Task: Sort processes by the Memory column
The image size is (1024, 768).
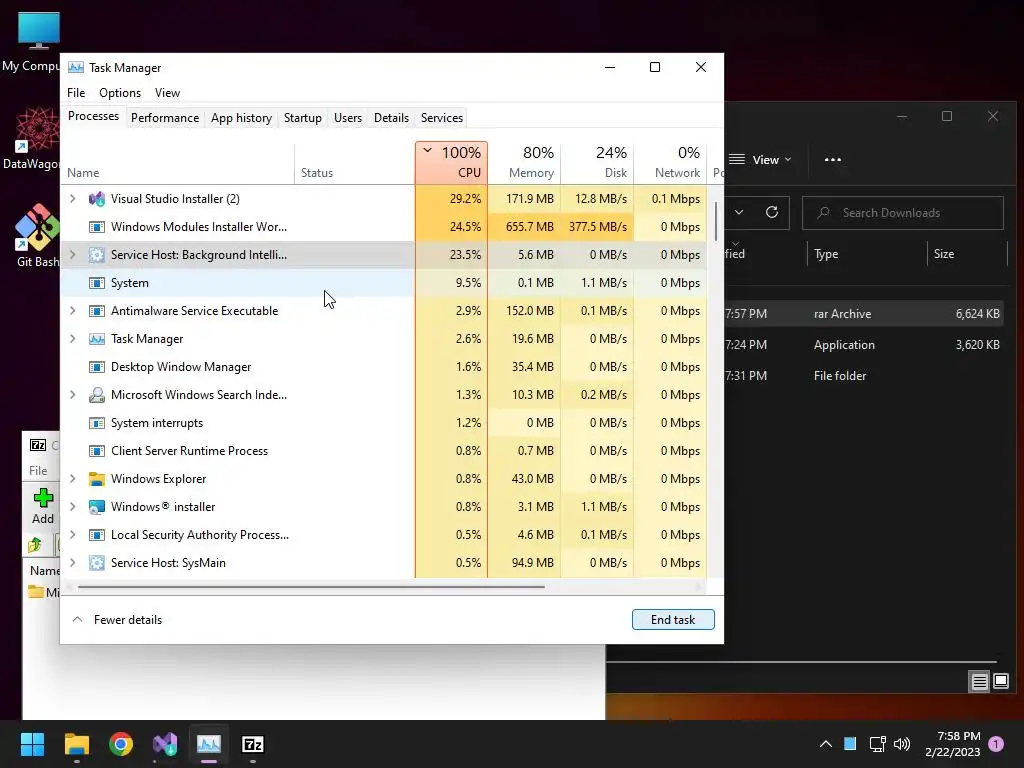Action: [524, 163]
